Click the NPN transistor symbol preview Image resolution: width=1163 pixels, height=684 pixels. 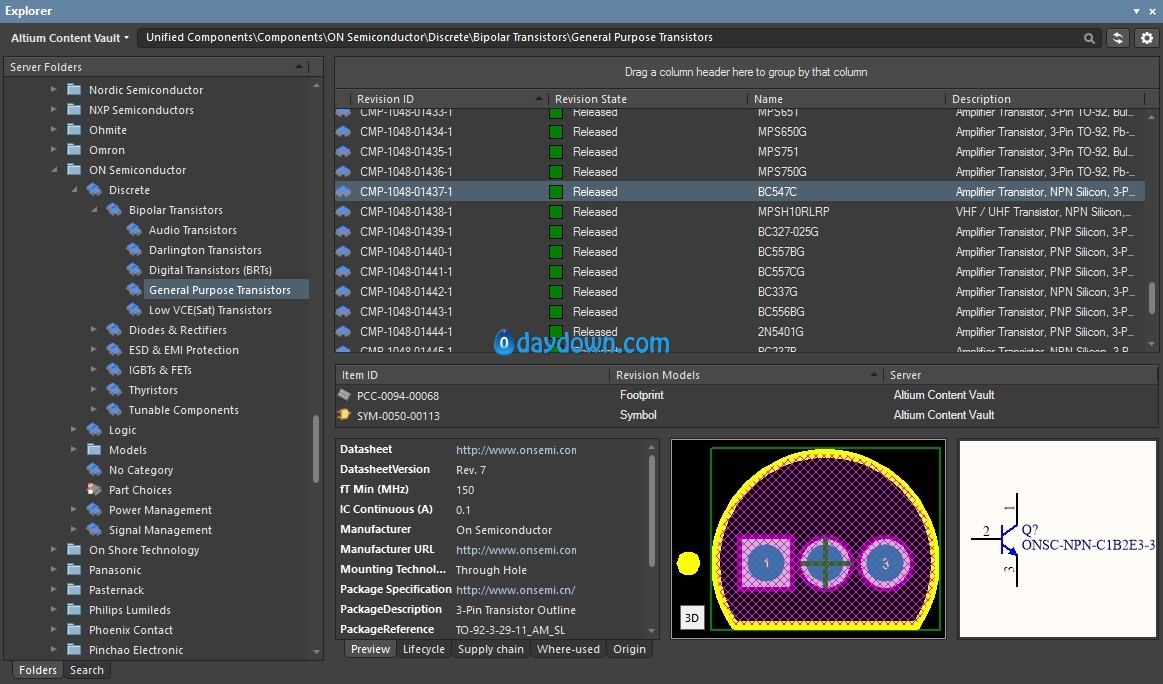pyautogui.click(x=1010, y=540)
